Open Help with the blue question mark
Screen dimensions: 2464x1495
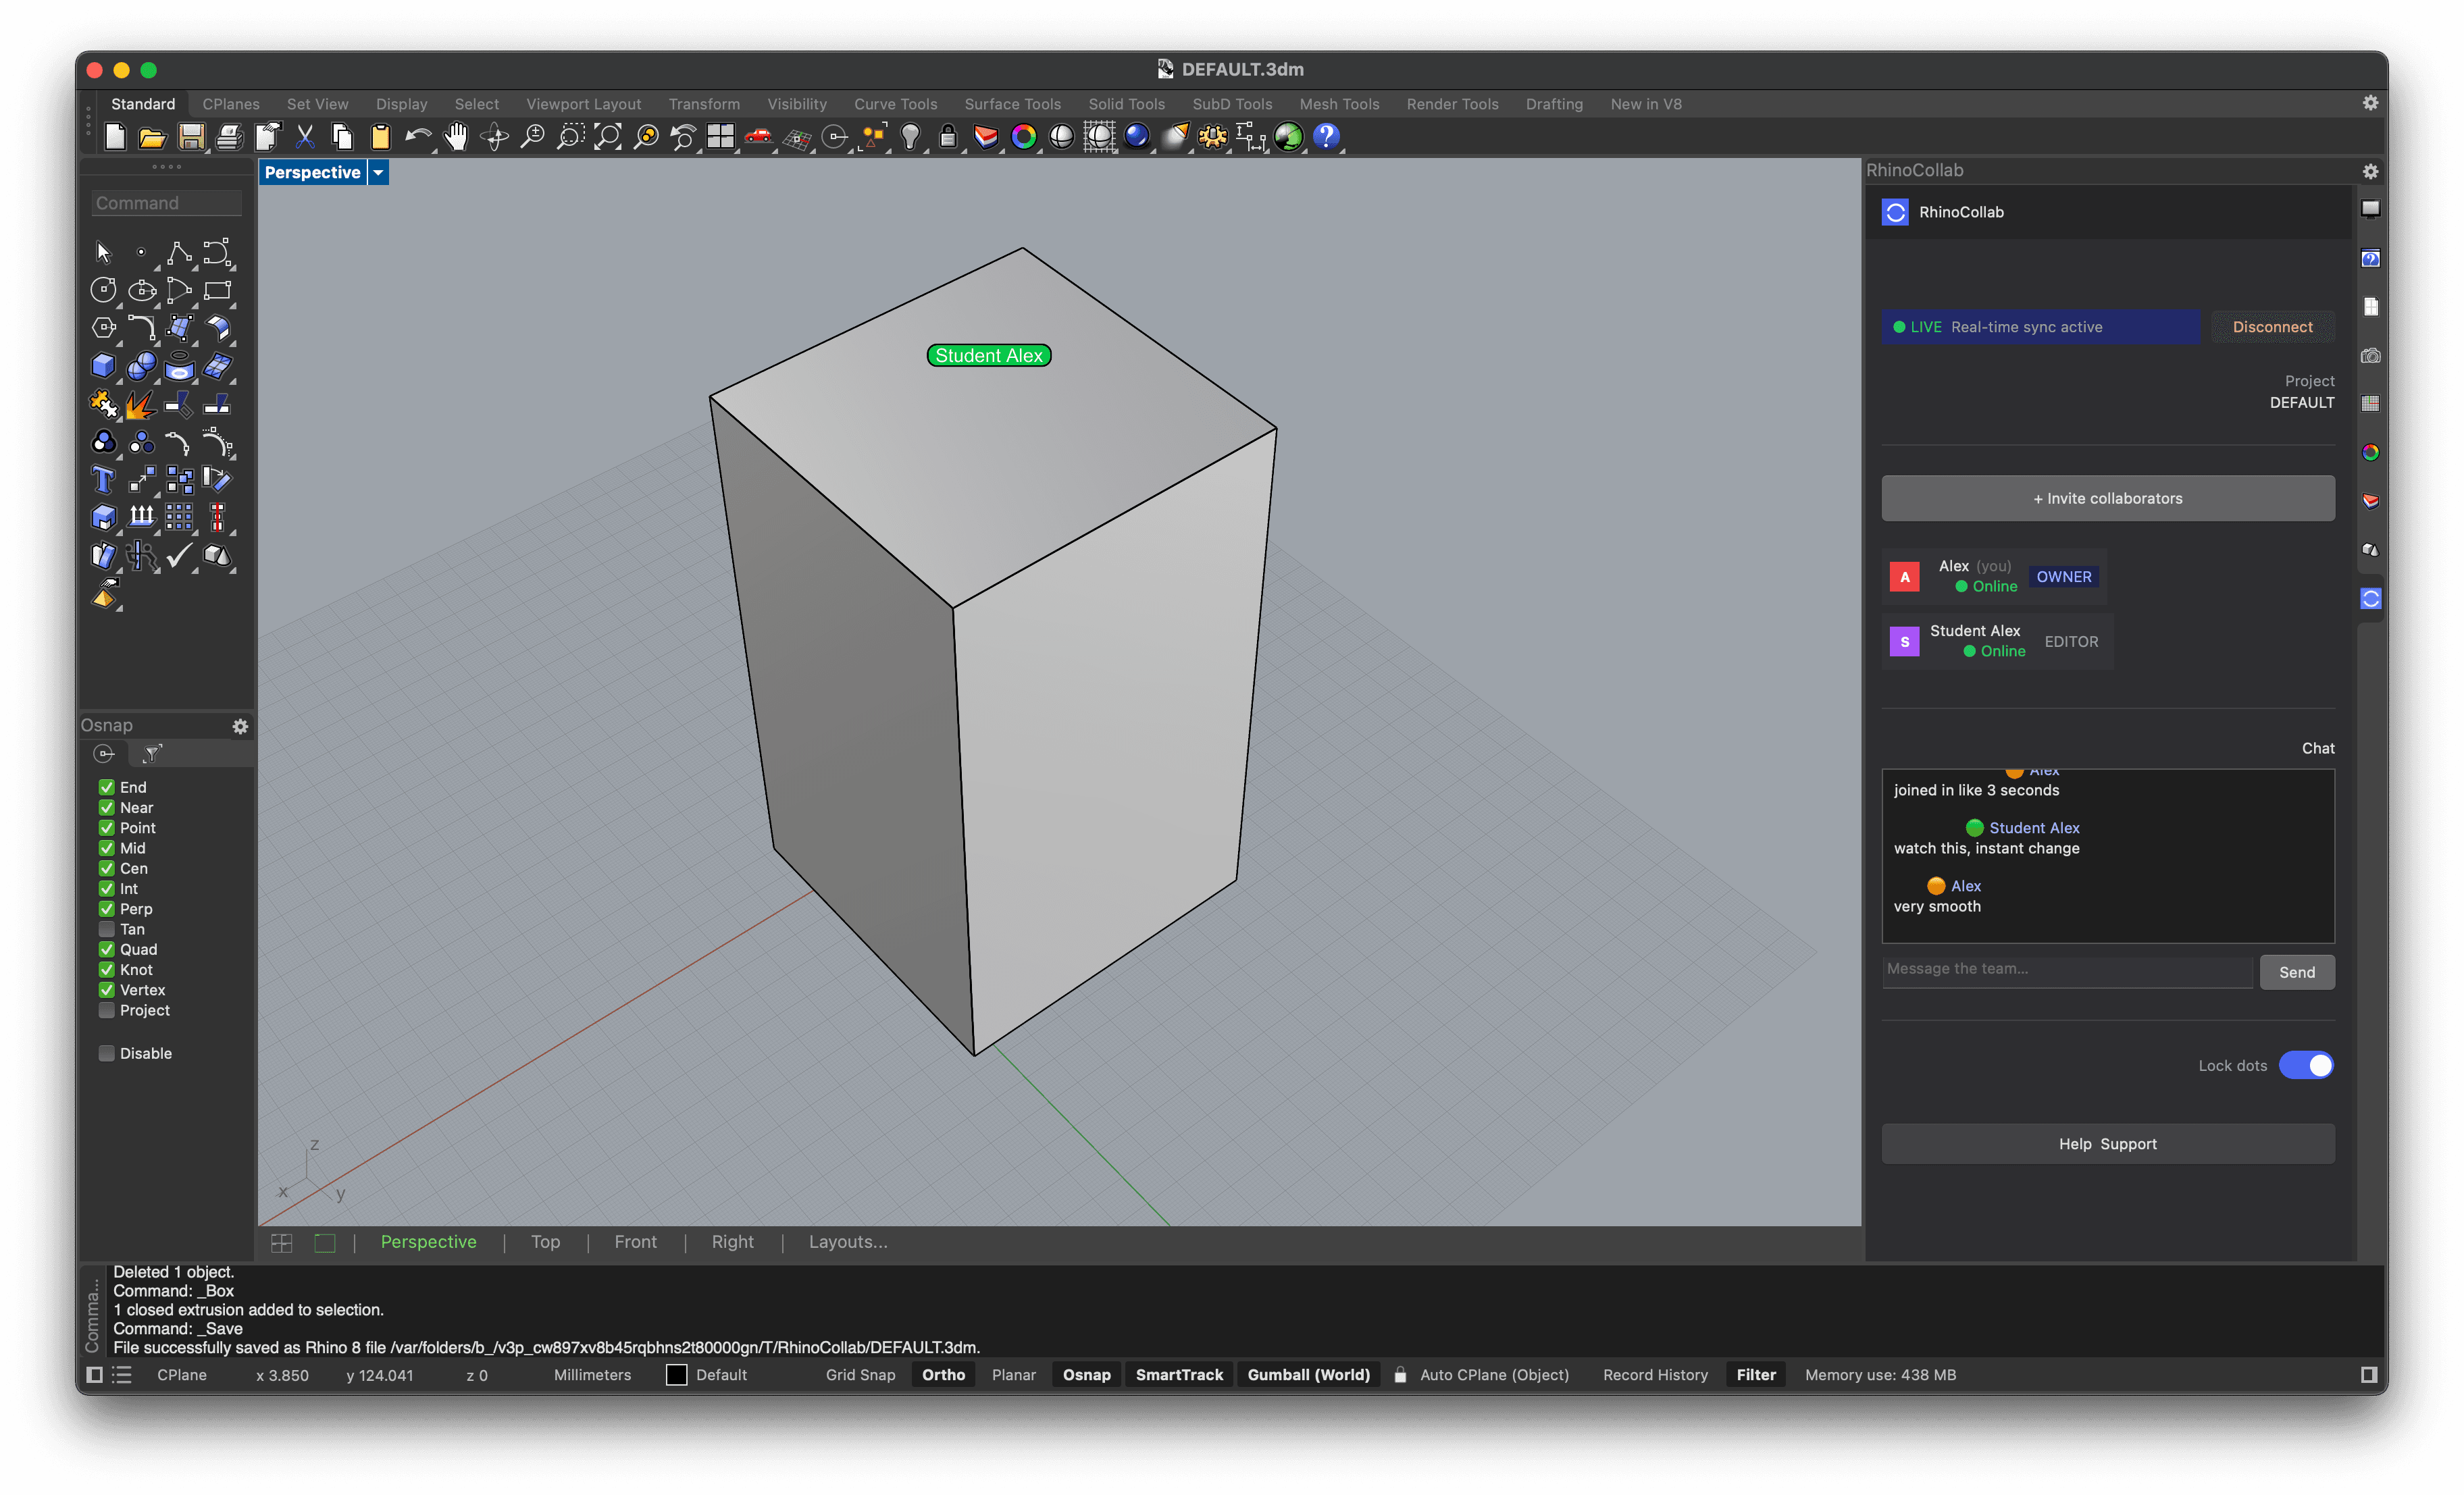click(x=1326, y=137)
